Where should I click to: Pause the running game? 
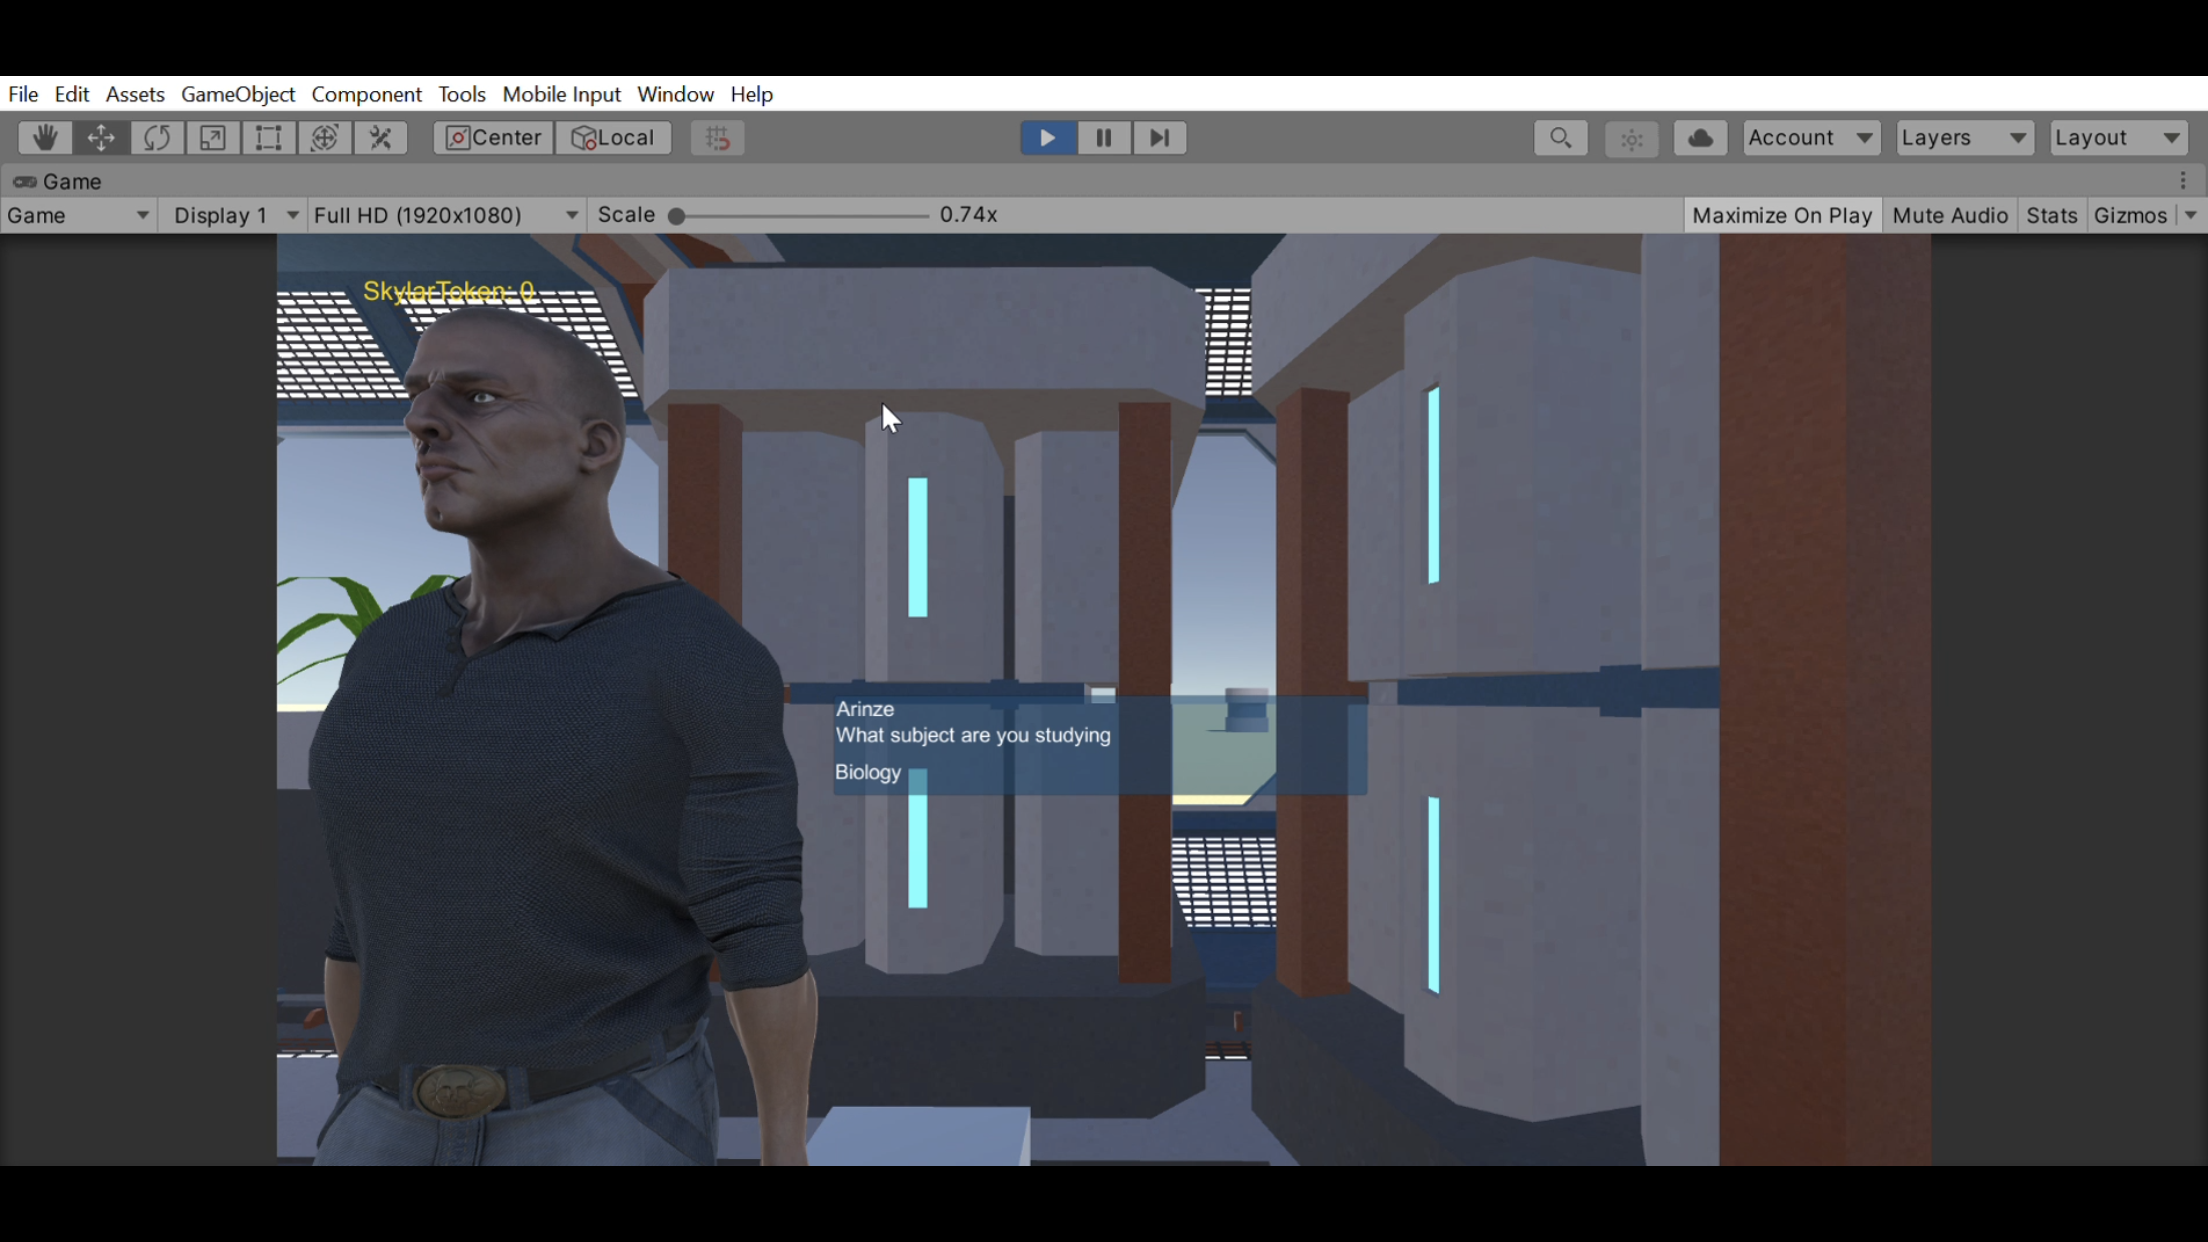[x=1103, y=138]
